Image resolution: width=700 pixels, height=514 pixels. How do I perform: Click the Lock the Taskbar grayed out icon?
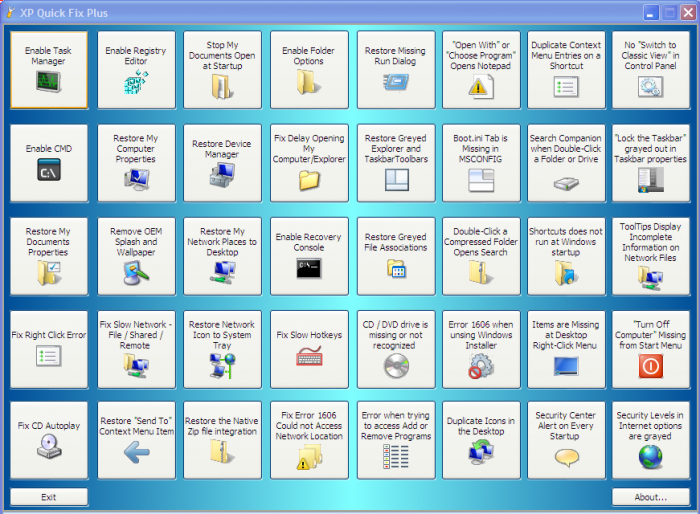(650, 180)
